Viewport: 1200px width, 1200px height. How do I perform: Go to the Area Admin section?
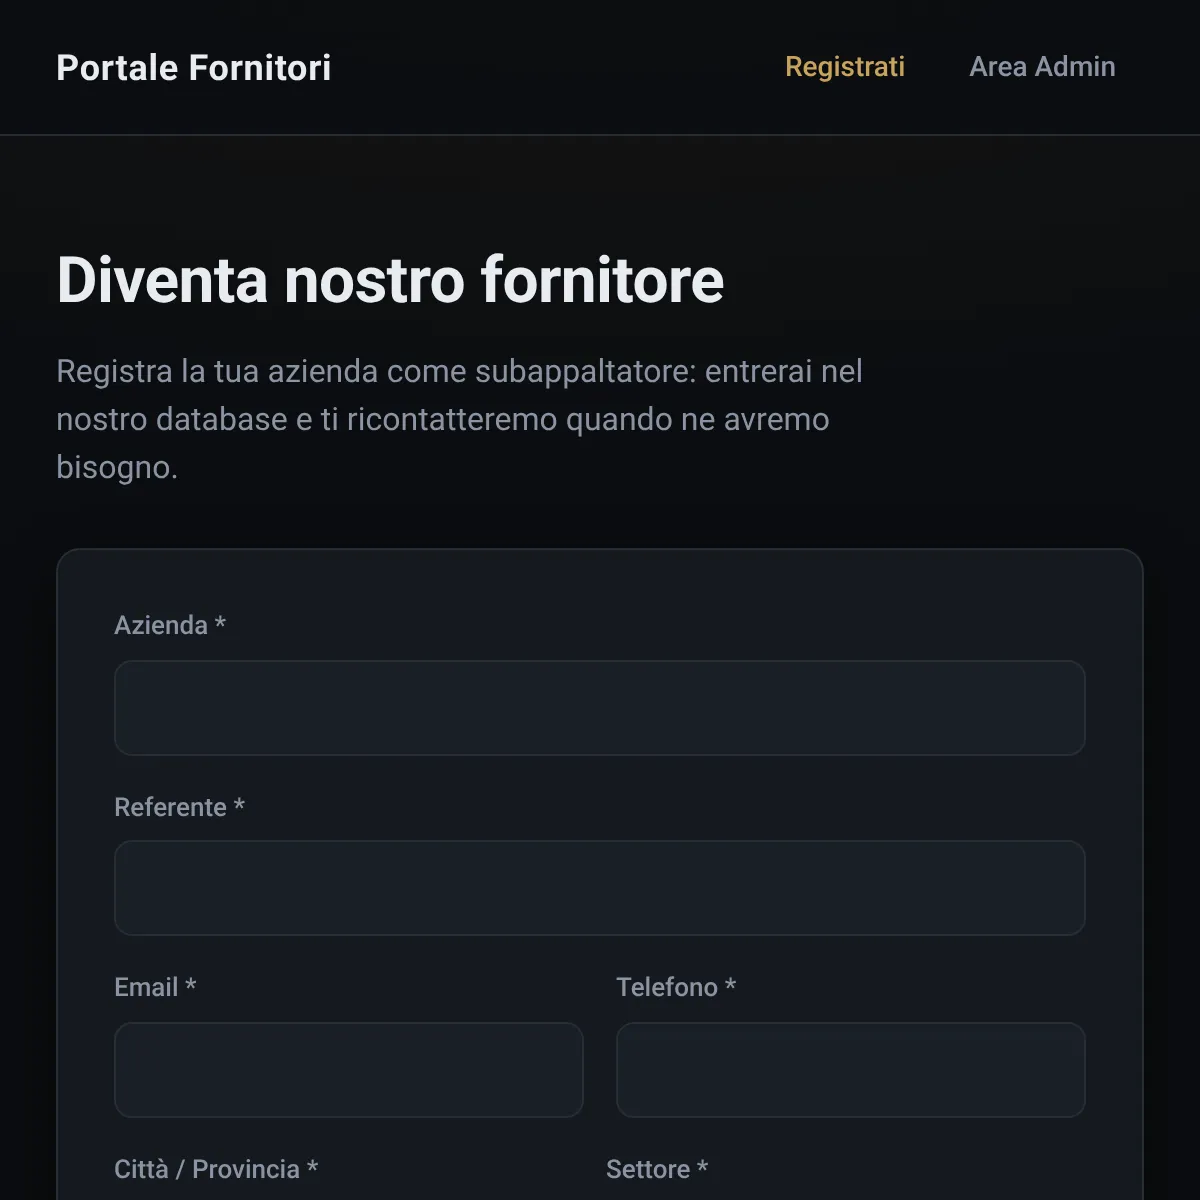point(1042,67)
